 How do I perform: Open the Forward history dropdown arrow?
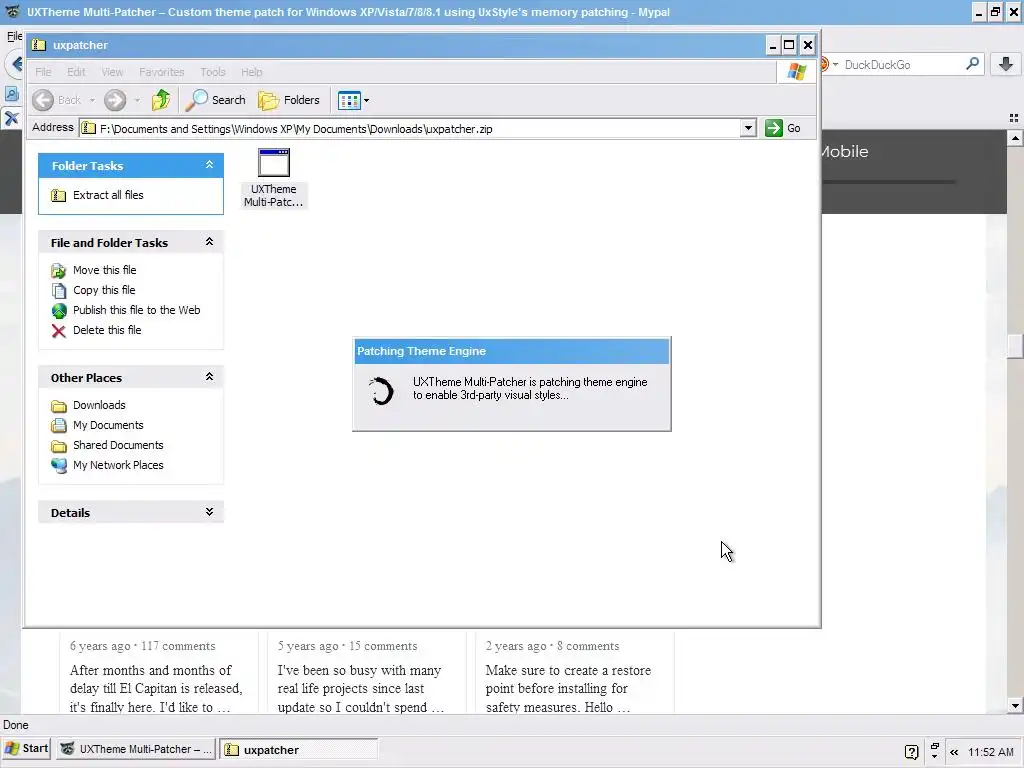click(x=136, y=101)
